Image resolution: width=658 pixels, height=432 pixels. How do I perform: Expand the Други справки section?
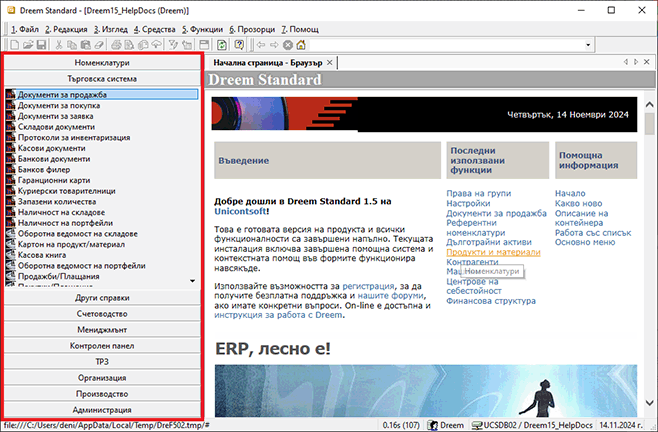[102, 298]
